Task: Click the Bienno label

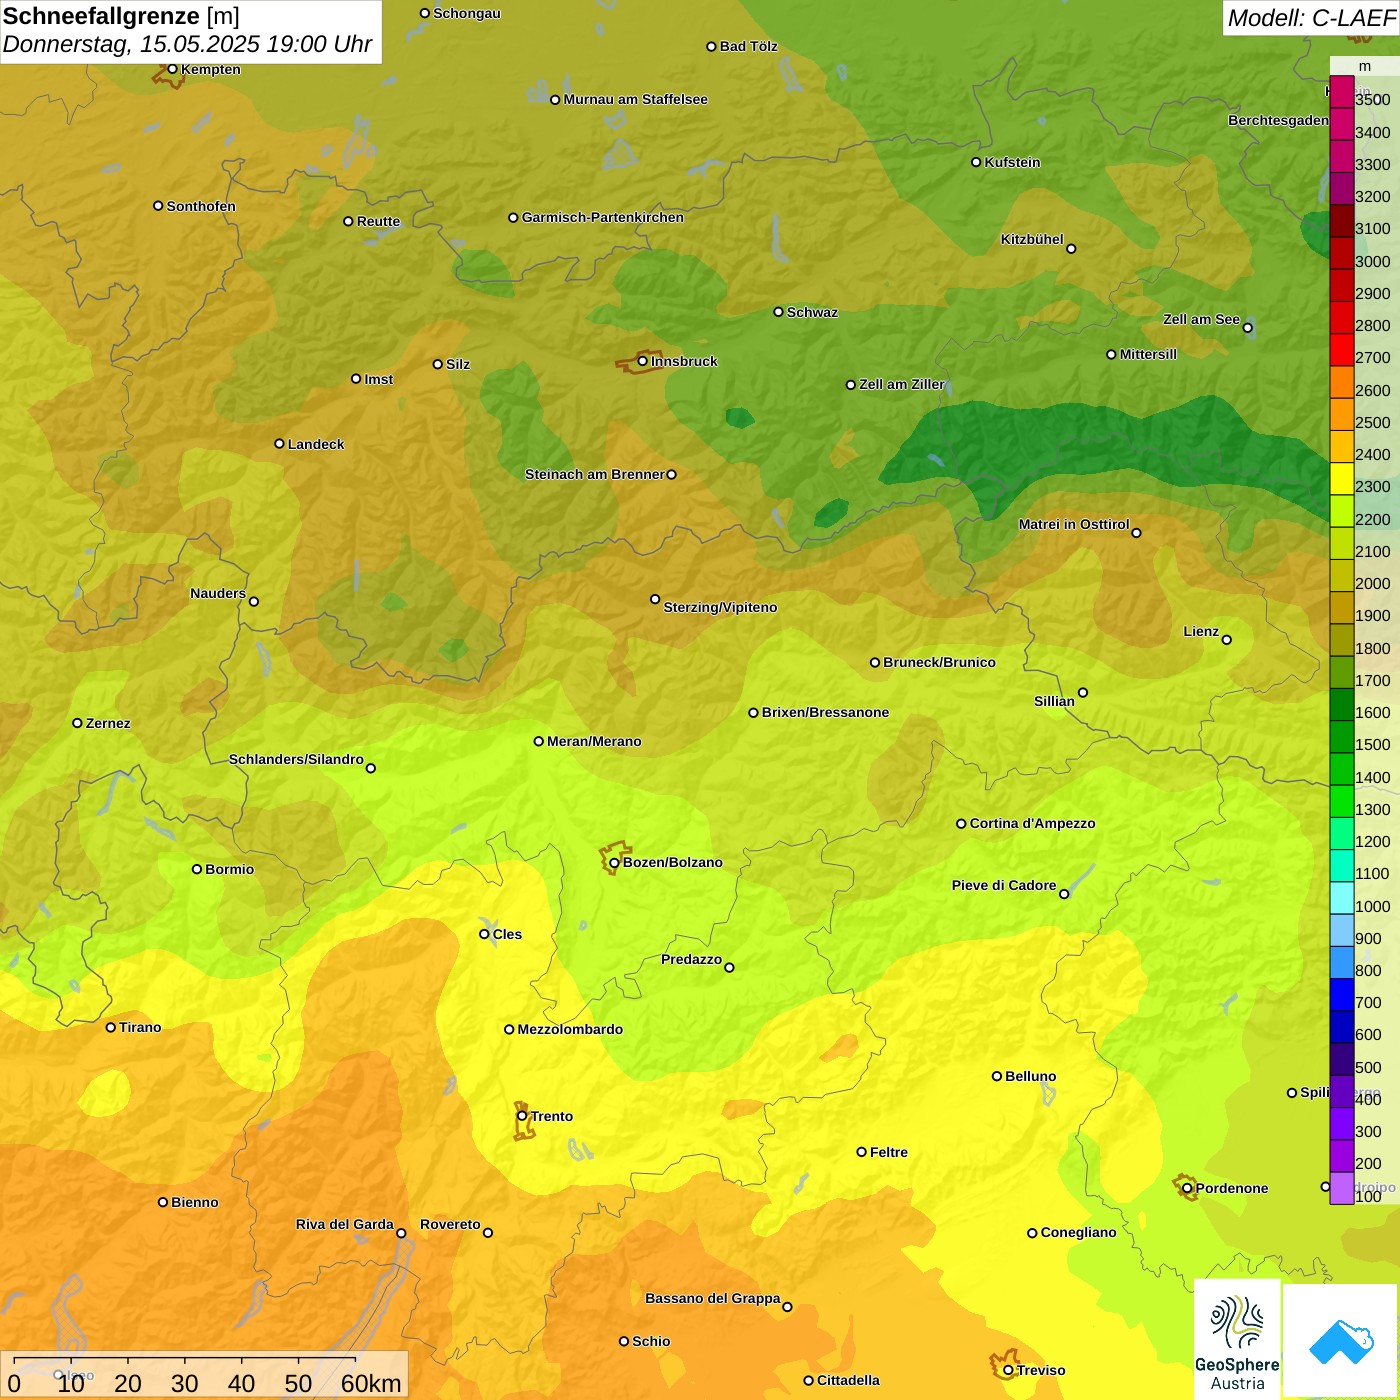Action: click(x=194, y=1202)
